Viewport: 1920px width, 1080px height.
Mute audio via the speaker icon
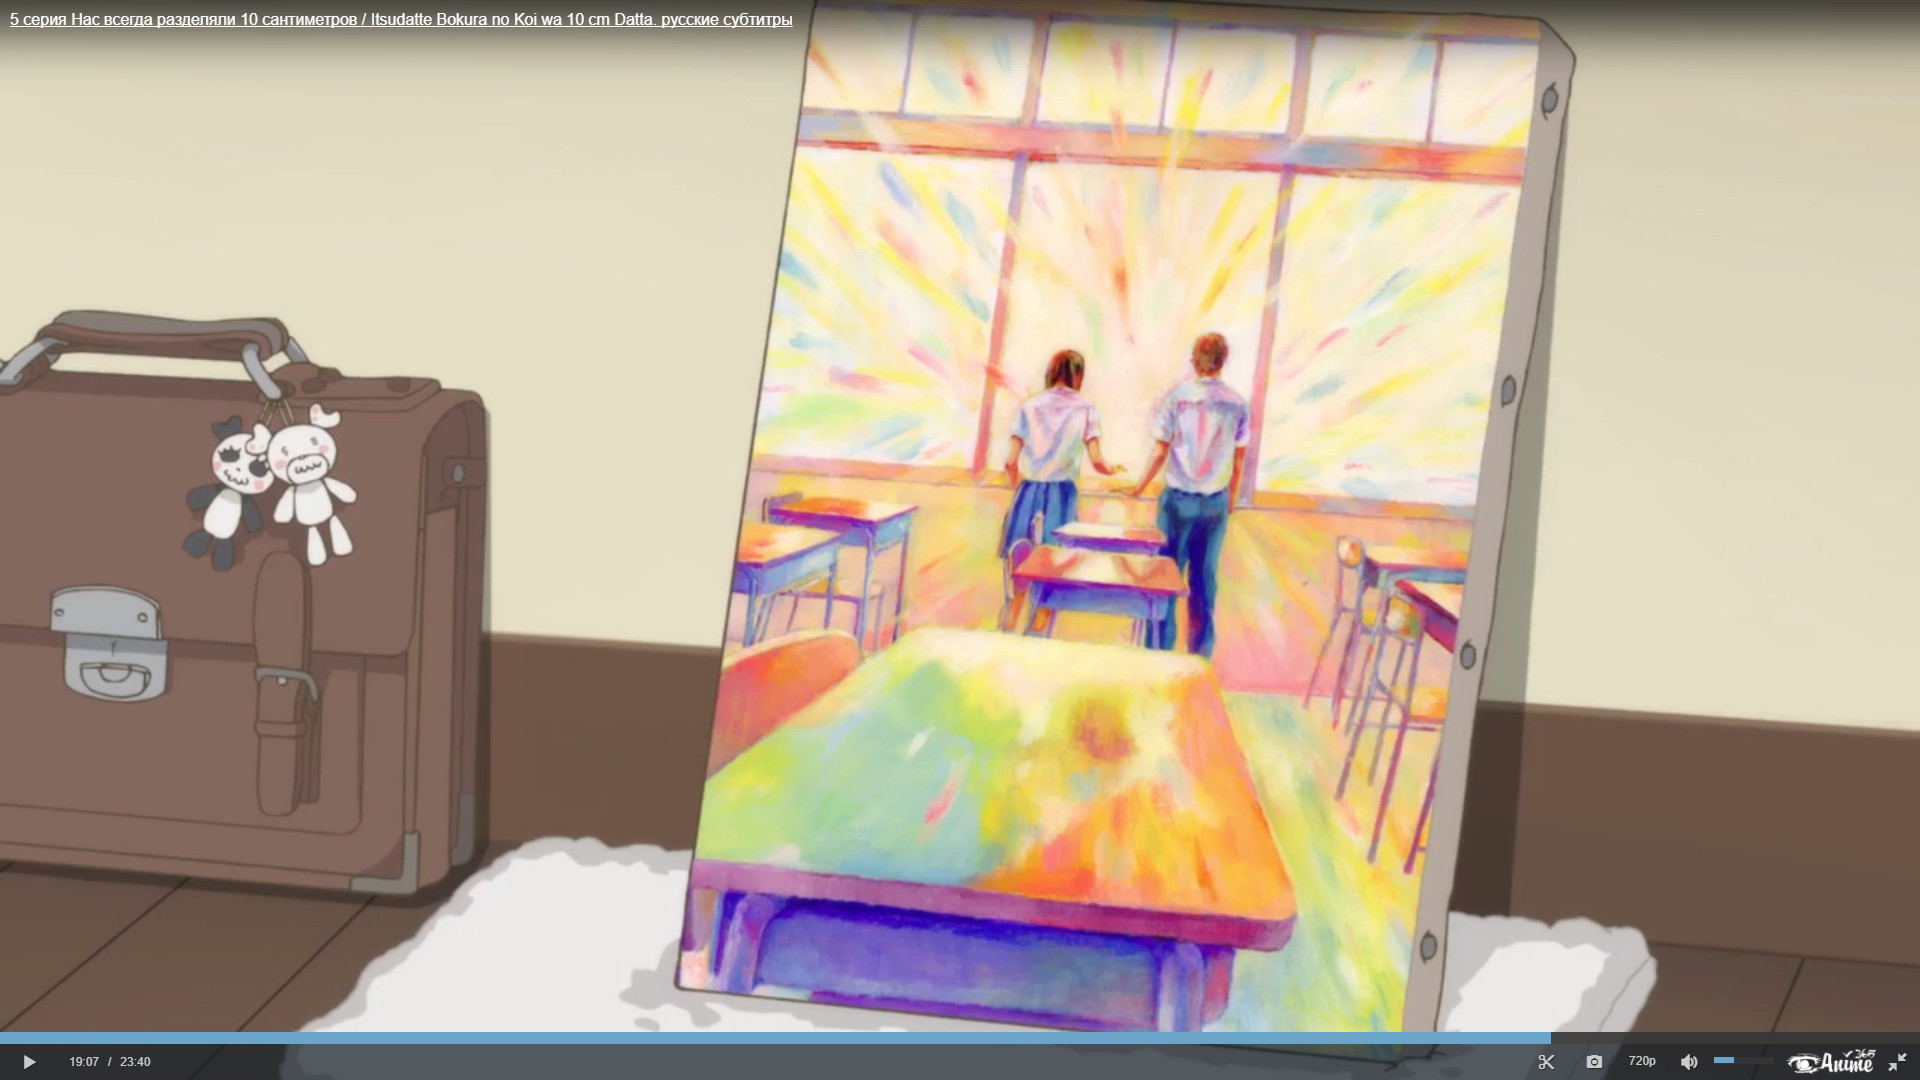tap(1689, 1062)
